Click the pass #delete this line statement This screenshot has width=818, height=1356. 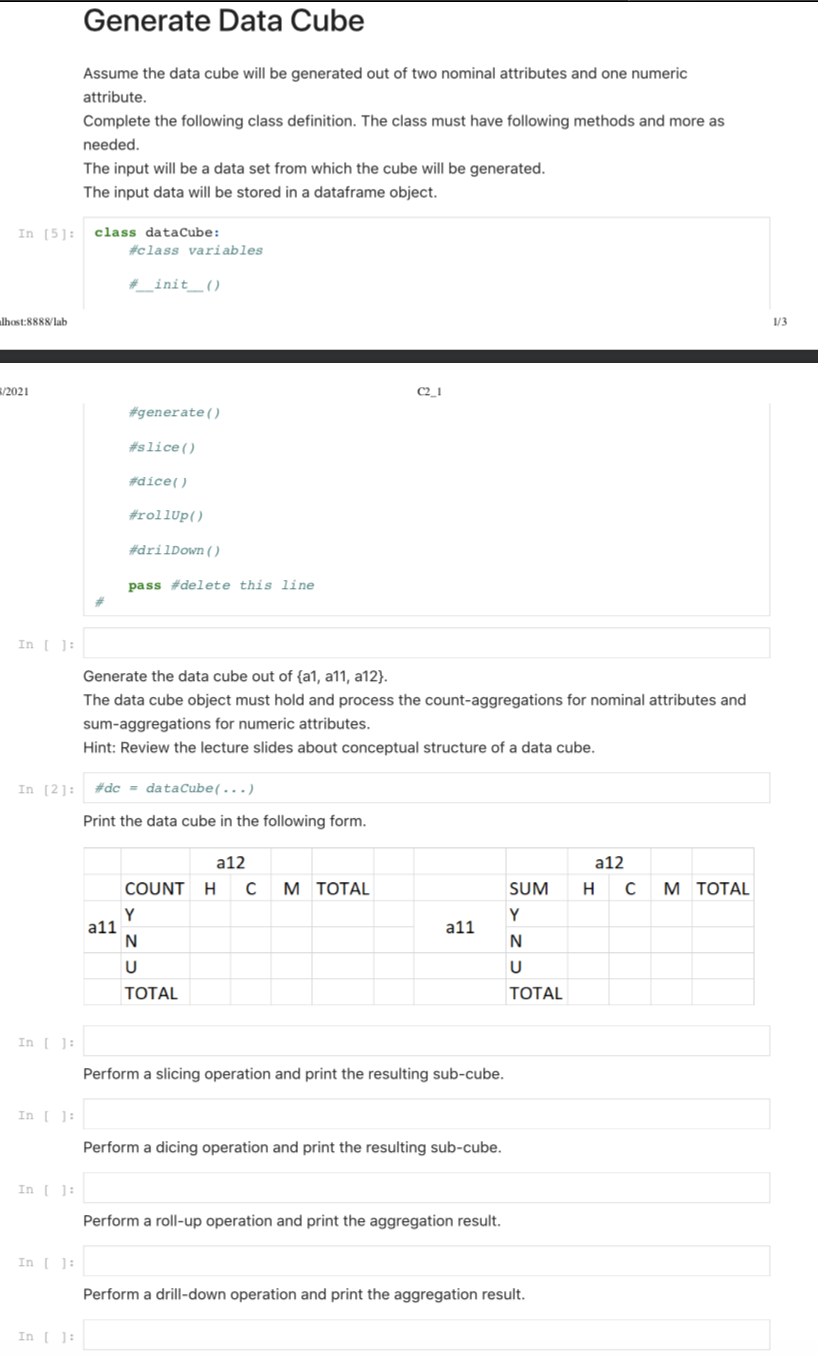(222, 584)
